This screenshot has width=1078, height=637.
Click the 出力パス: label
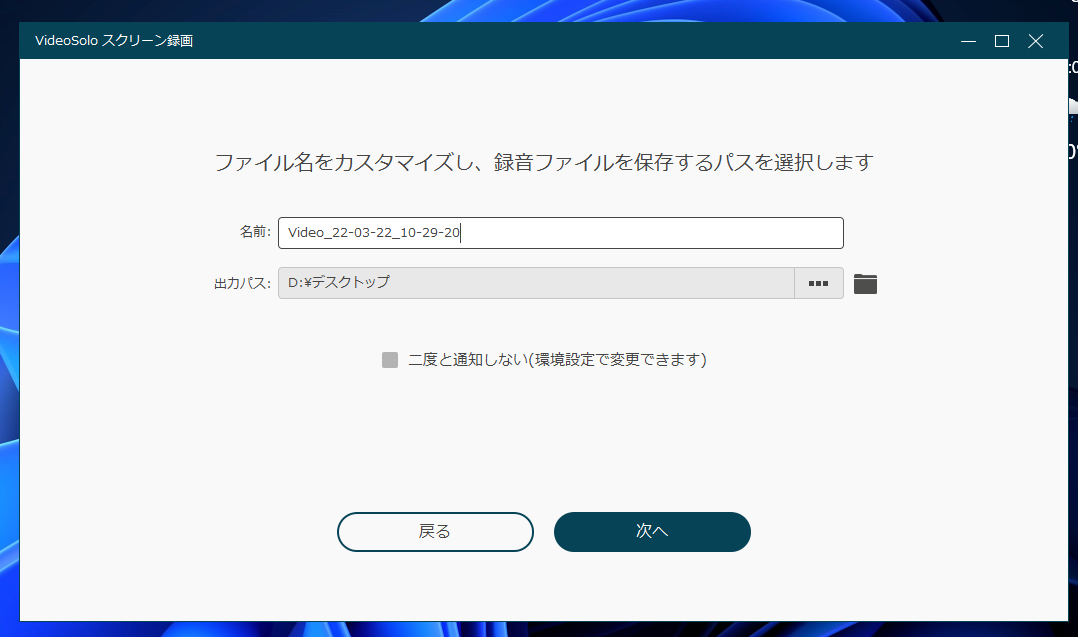(243, 283)
